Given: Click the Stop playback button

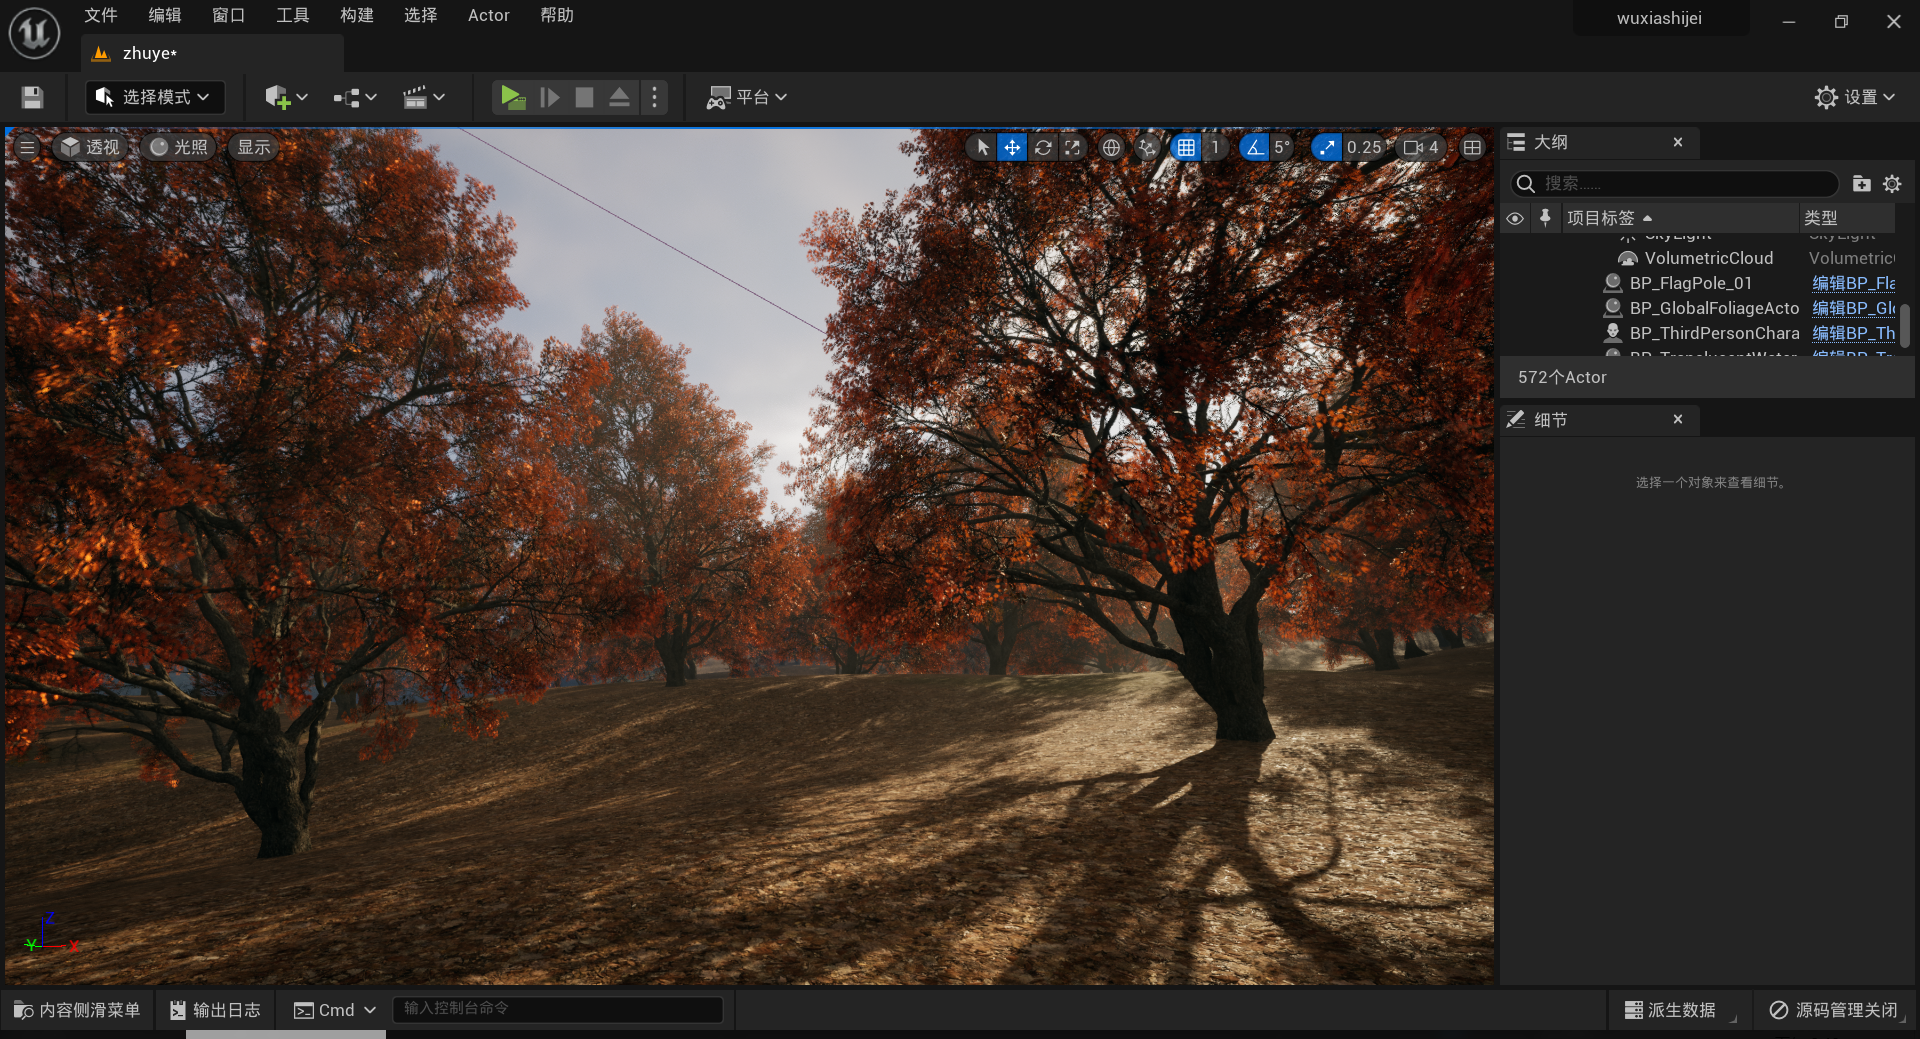Looking at the screenshot, I should point(584,97).
